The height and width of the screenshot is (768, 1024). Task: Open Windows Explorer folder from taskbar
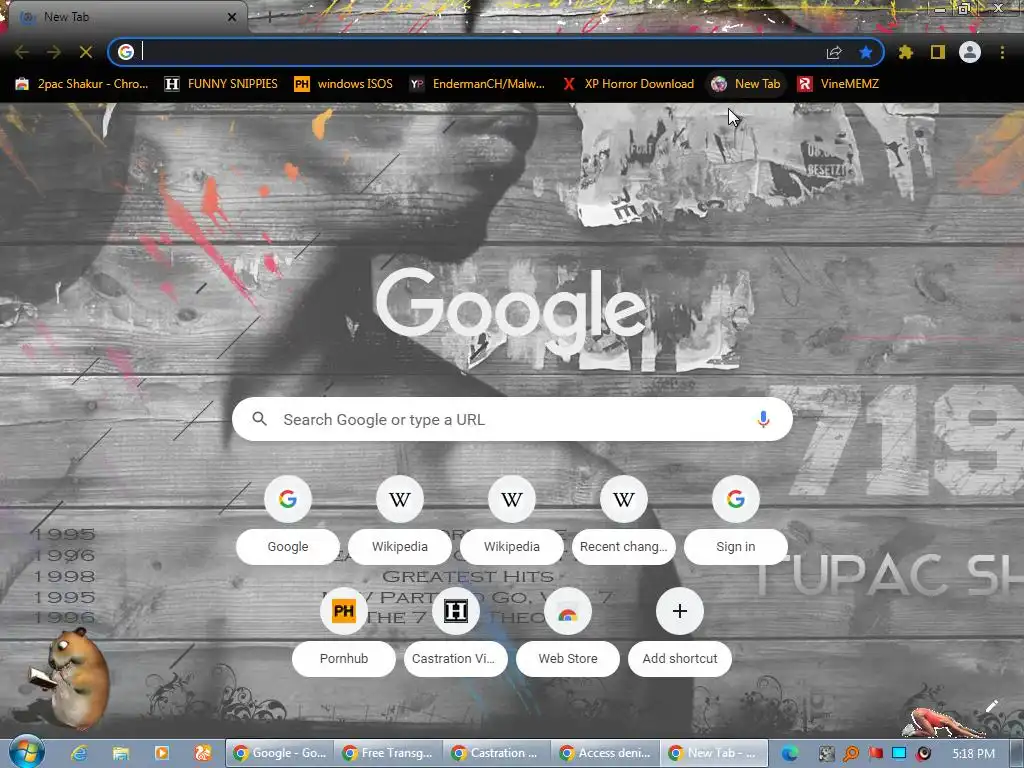(121, 754)
